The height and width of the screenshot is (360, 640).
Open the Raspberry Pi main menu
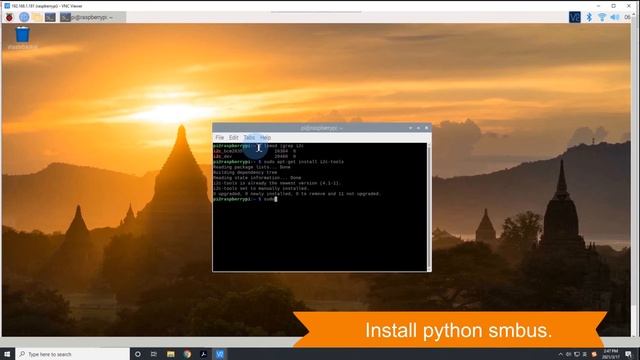tap(9, 17)
